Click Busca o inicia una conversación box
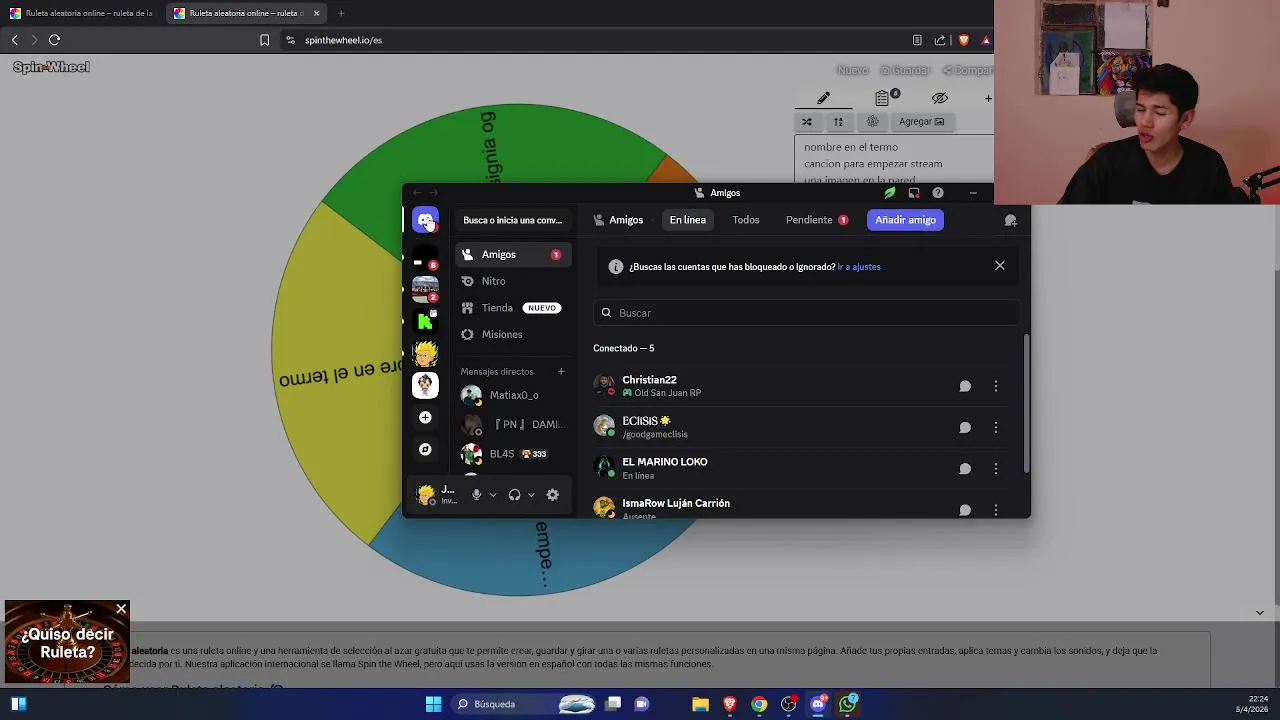This screenshot has height=720, width=1280. [x=512, y=220]
